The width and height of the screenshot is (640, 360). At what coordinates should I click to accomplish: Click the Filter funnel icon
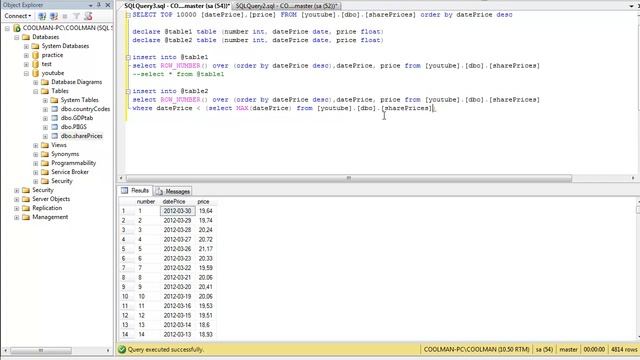pos(76,16)
